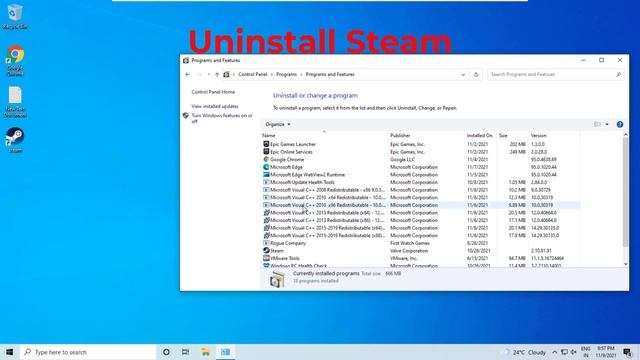Open Task View on the taskbar
Image resolution: width=640 pixels, height=360 pixels.
coord(185,352)
